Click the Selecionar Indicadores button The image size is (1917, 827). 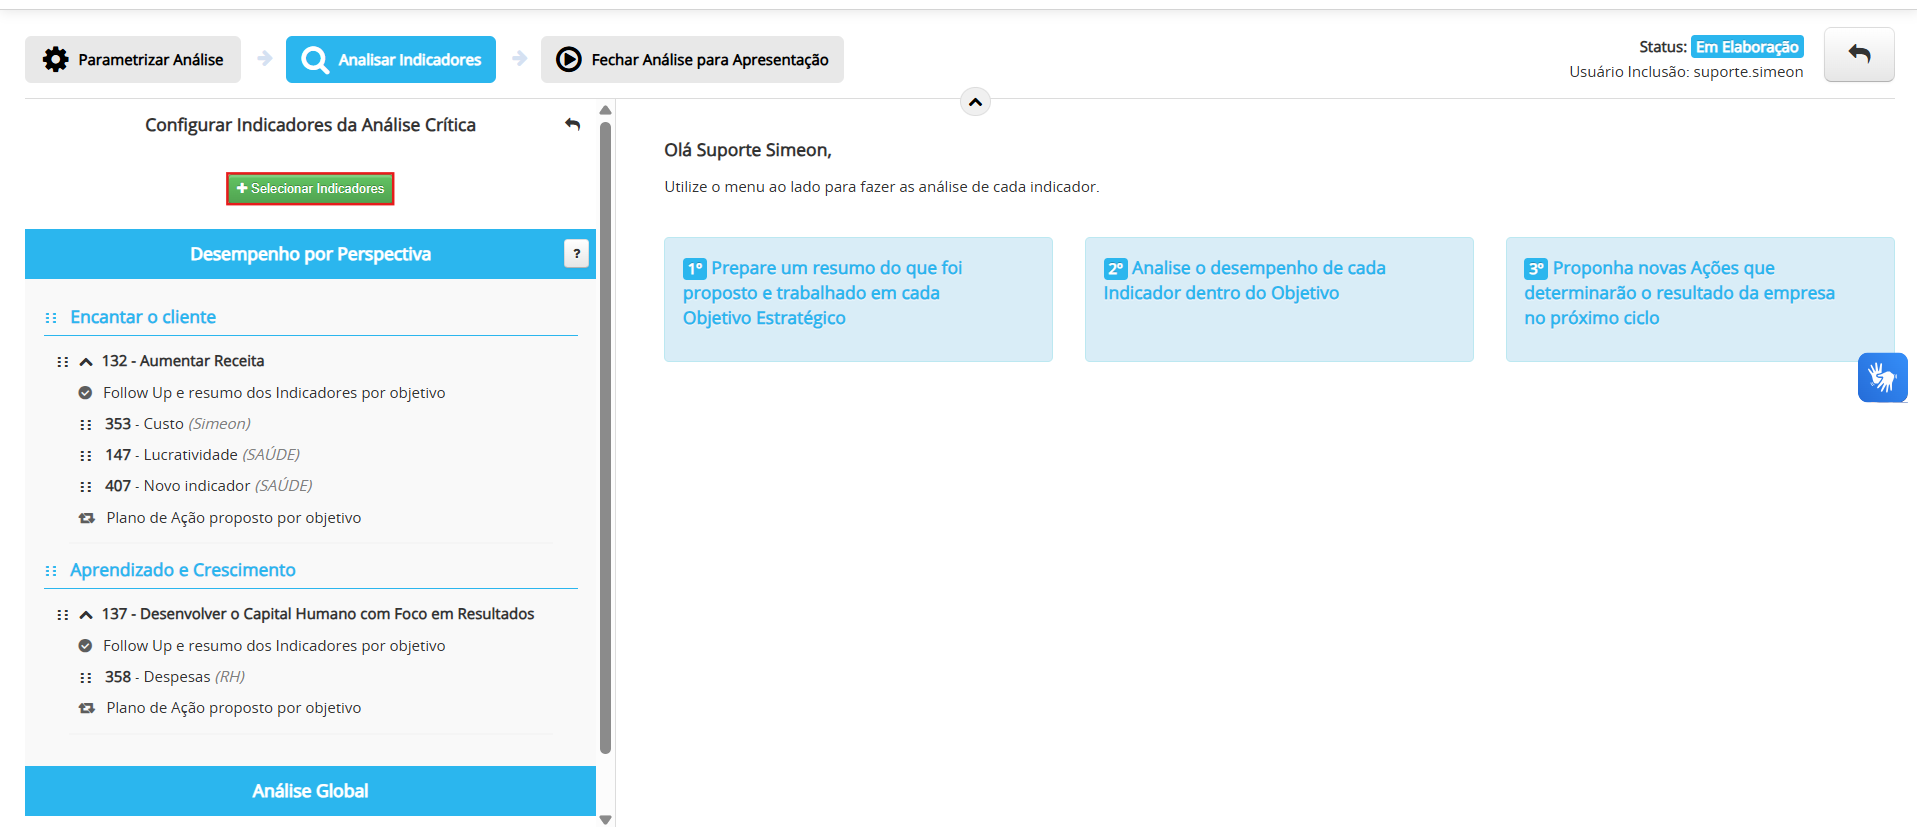point(310,189)
